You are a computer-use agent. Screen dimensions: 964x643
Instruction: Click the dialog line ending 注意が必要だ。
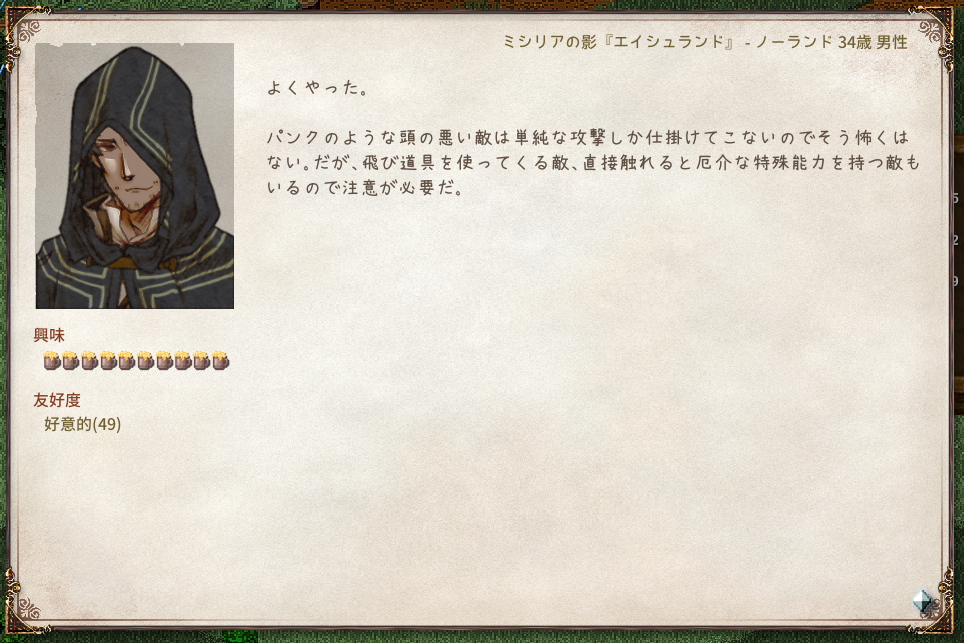(365, 187)
